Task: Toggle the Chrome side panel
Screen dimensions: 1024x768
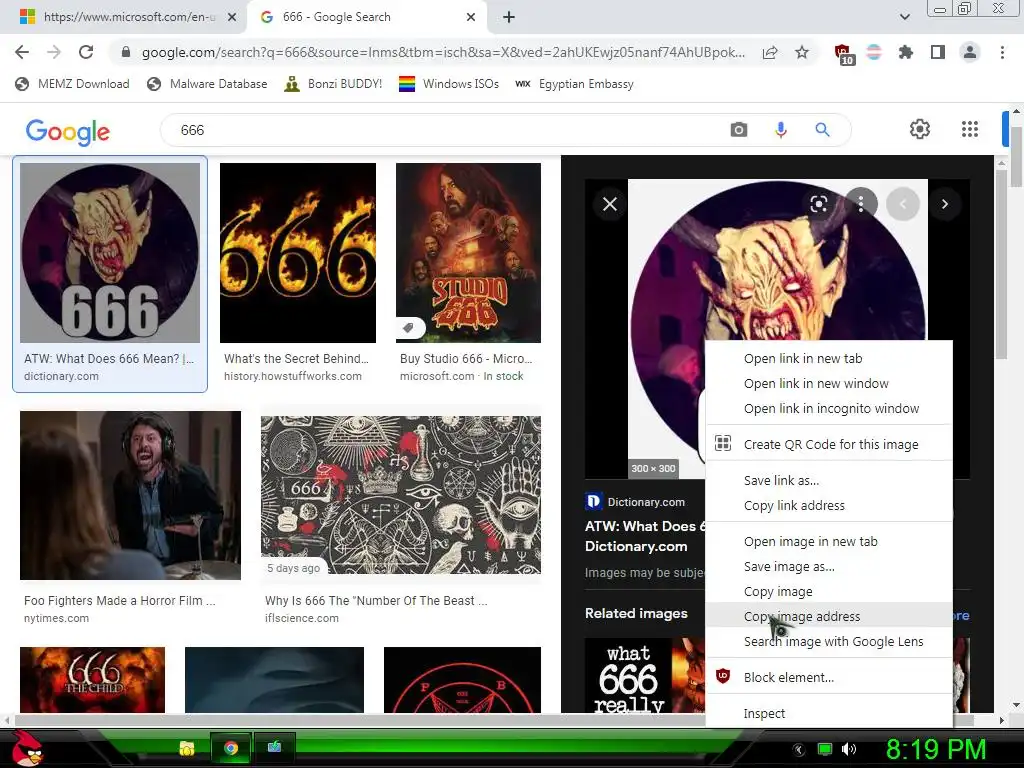Action: (938, 52)
